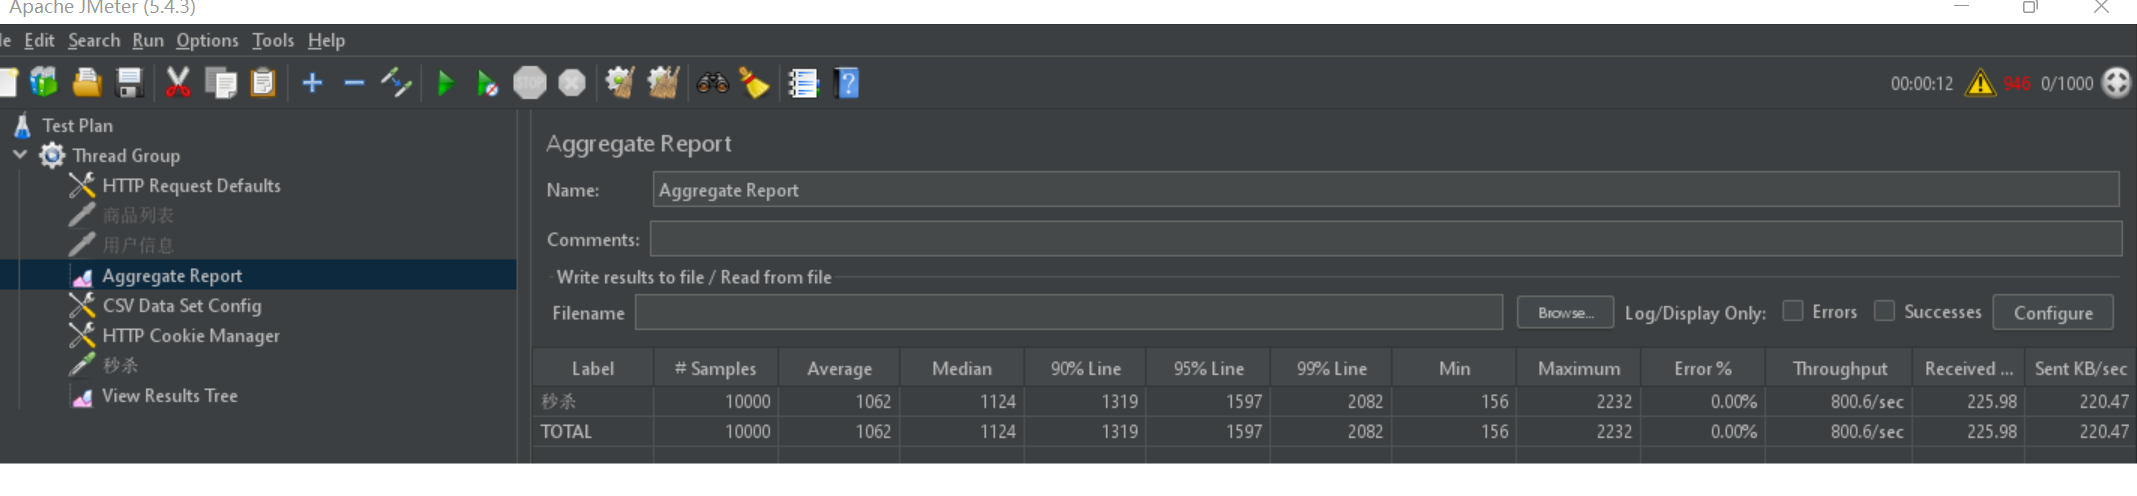
Task: Focus the Comments input field
Action: (1385, 239)
